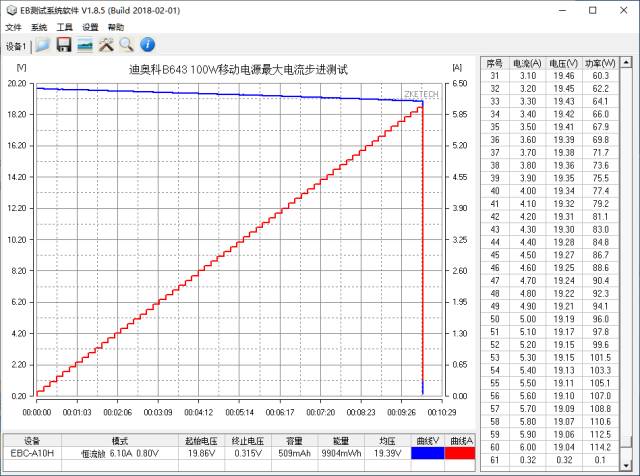Click the data table scroll down arrow

[x=626, y=465]
